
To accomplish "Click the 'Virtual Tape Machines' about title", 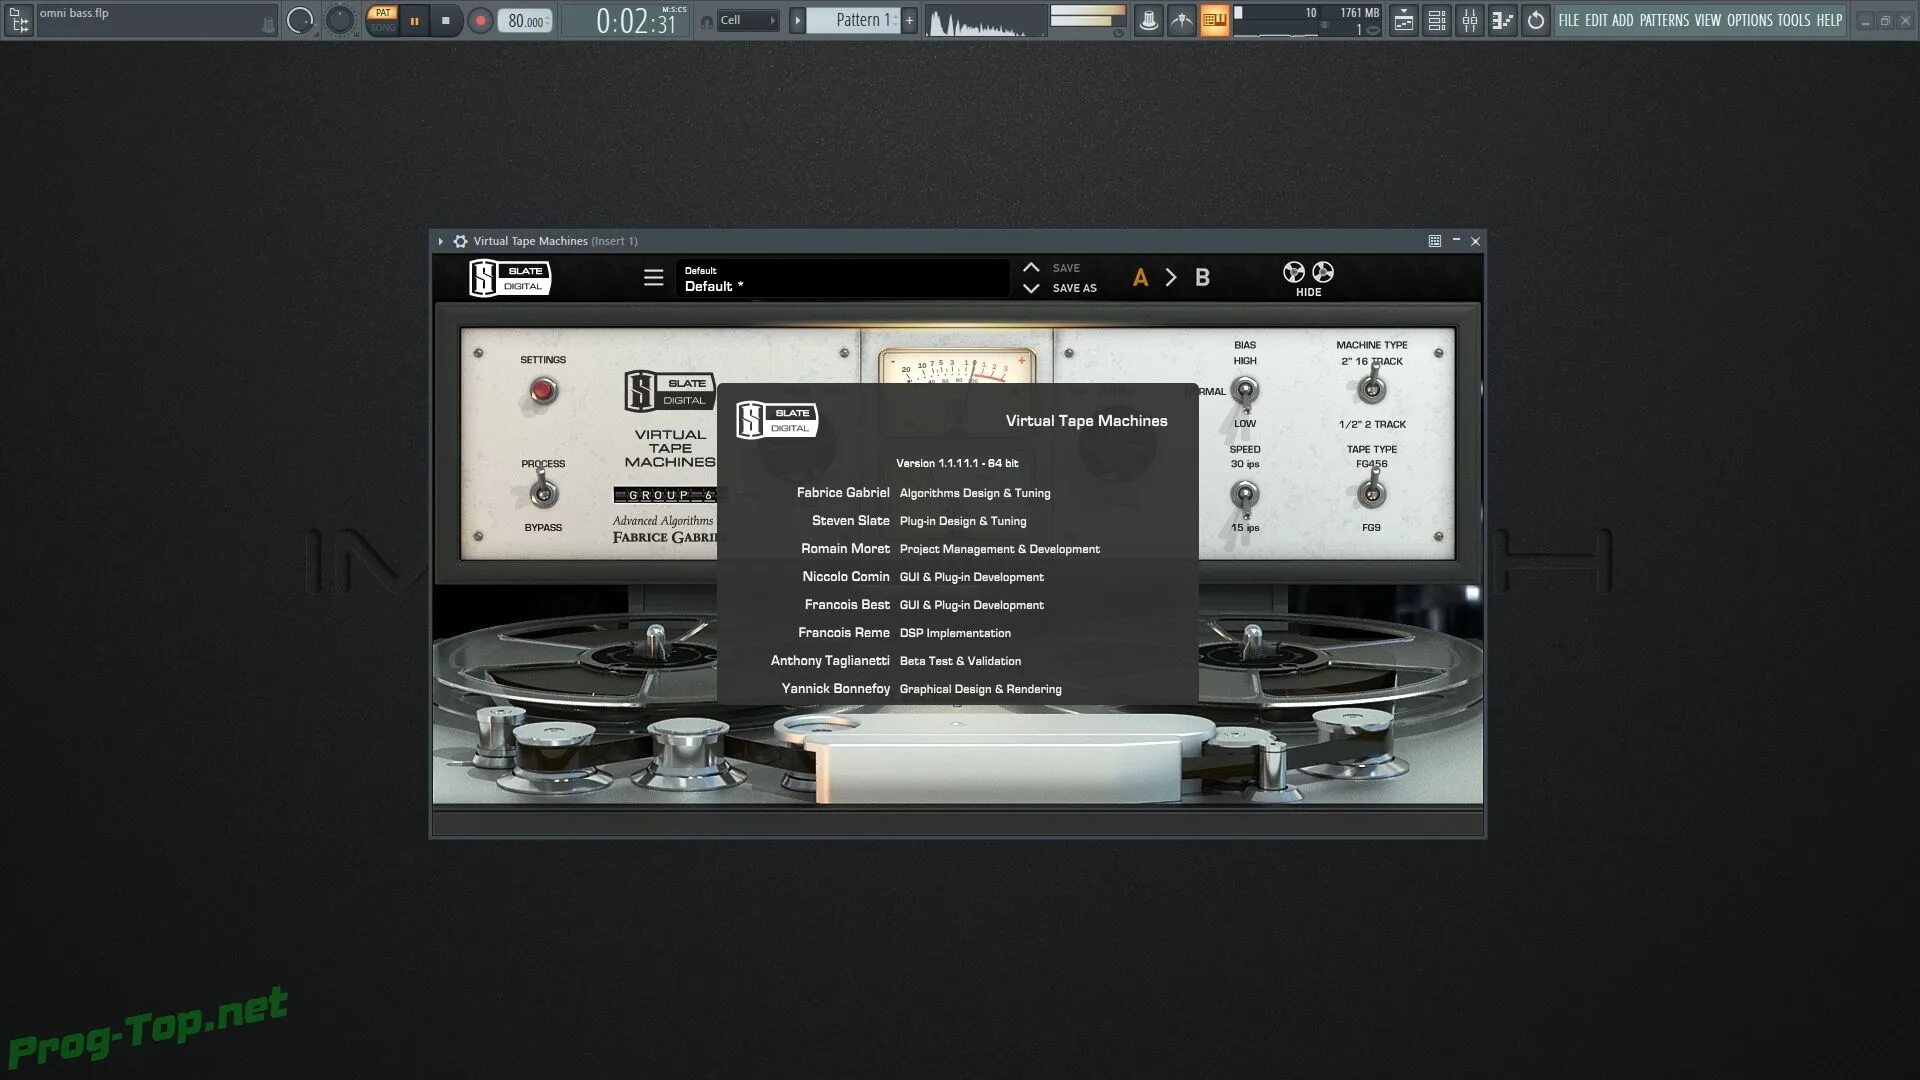I will (x=1086, y=421).
